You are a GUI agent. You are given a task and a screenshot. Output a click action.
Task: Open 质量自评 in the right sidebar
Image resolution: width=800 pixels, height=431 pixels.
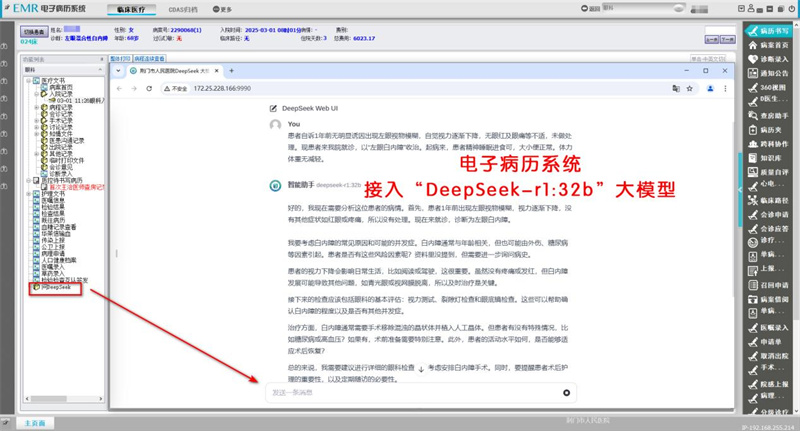[x=768, y=172]
